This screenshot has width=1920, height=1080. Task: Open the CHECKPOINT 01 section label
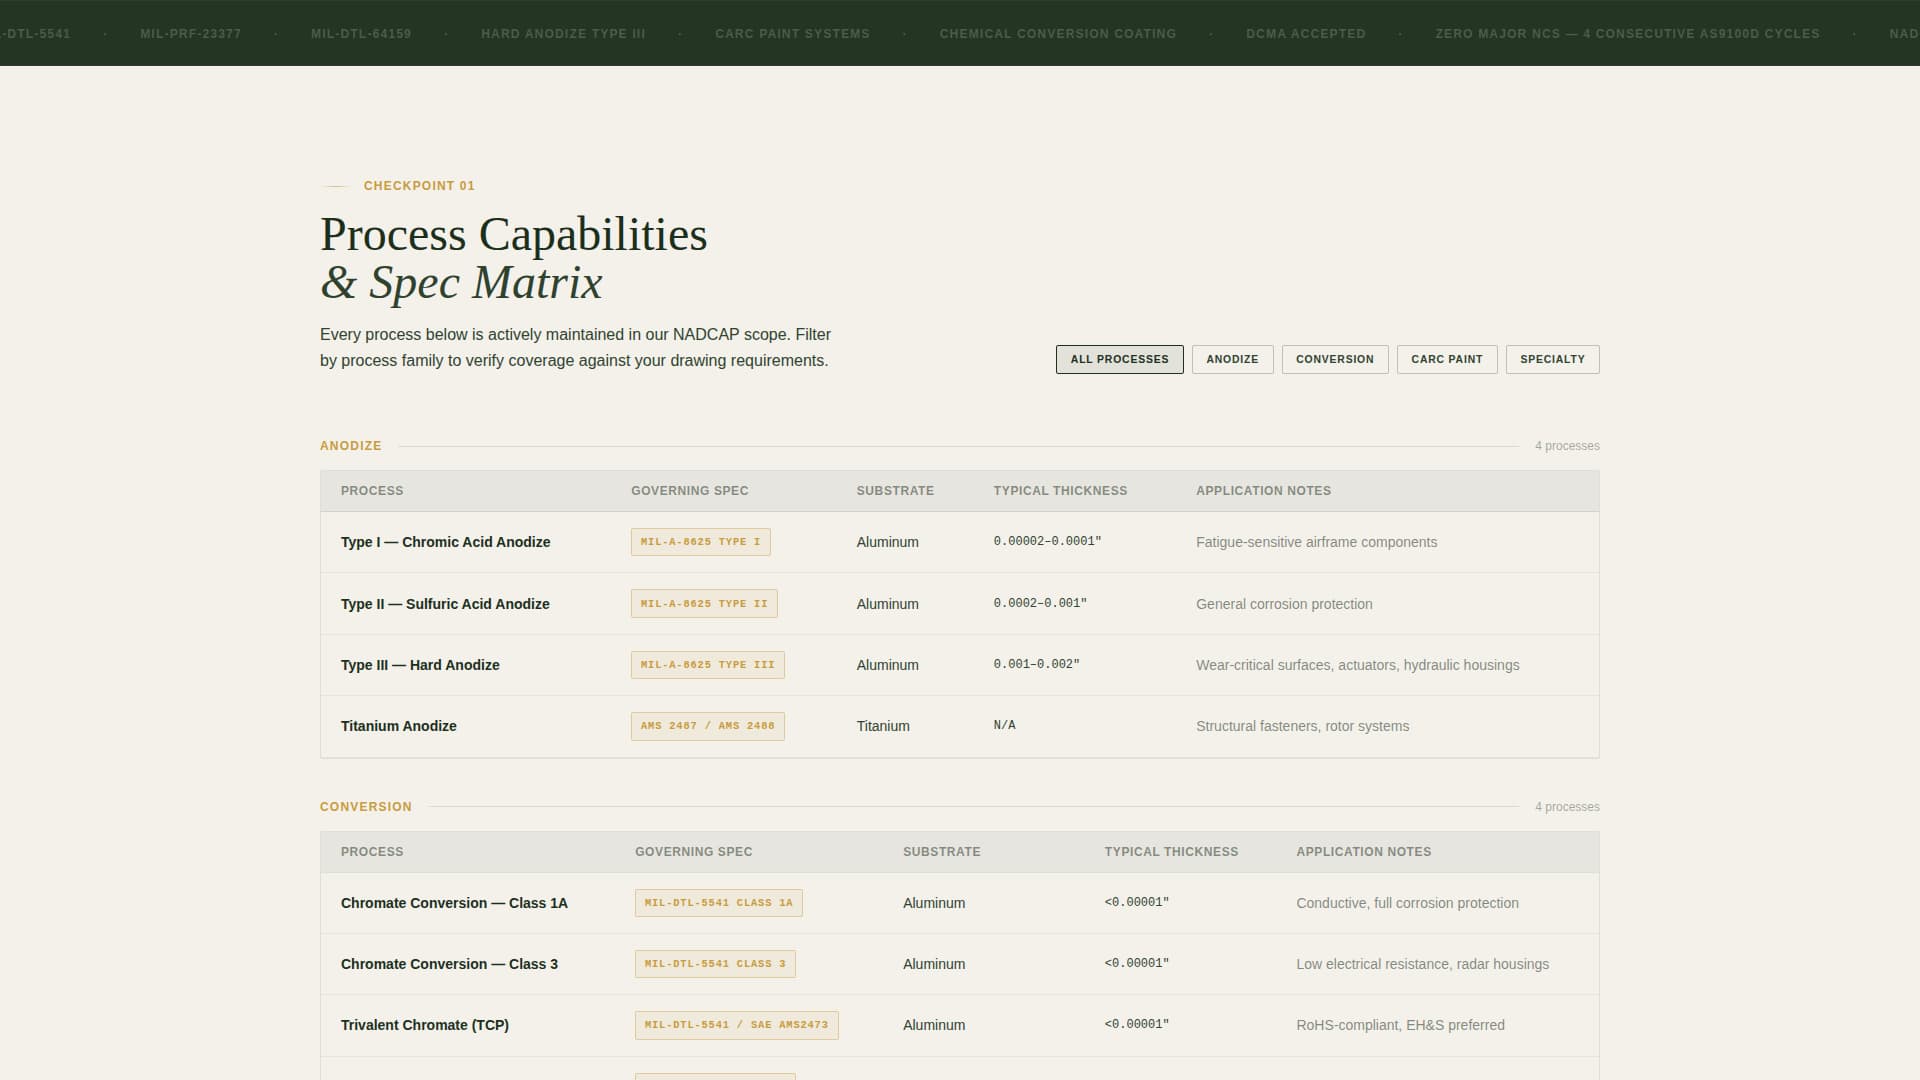point(418,185)
